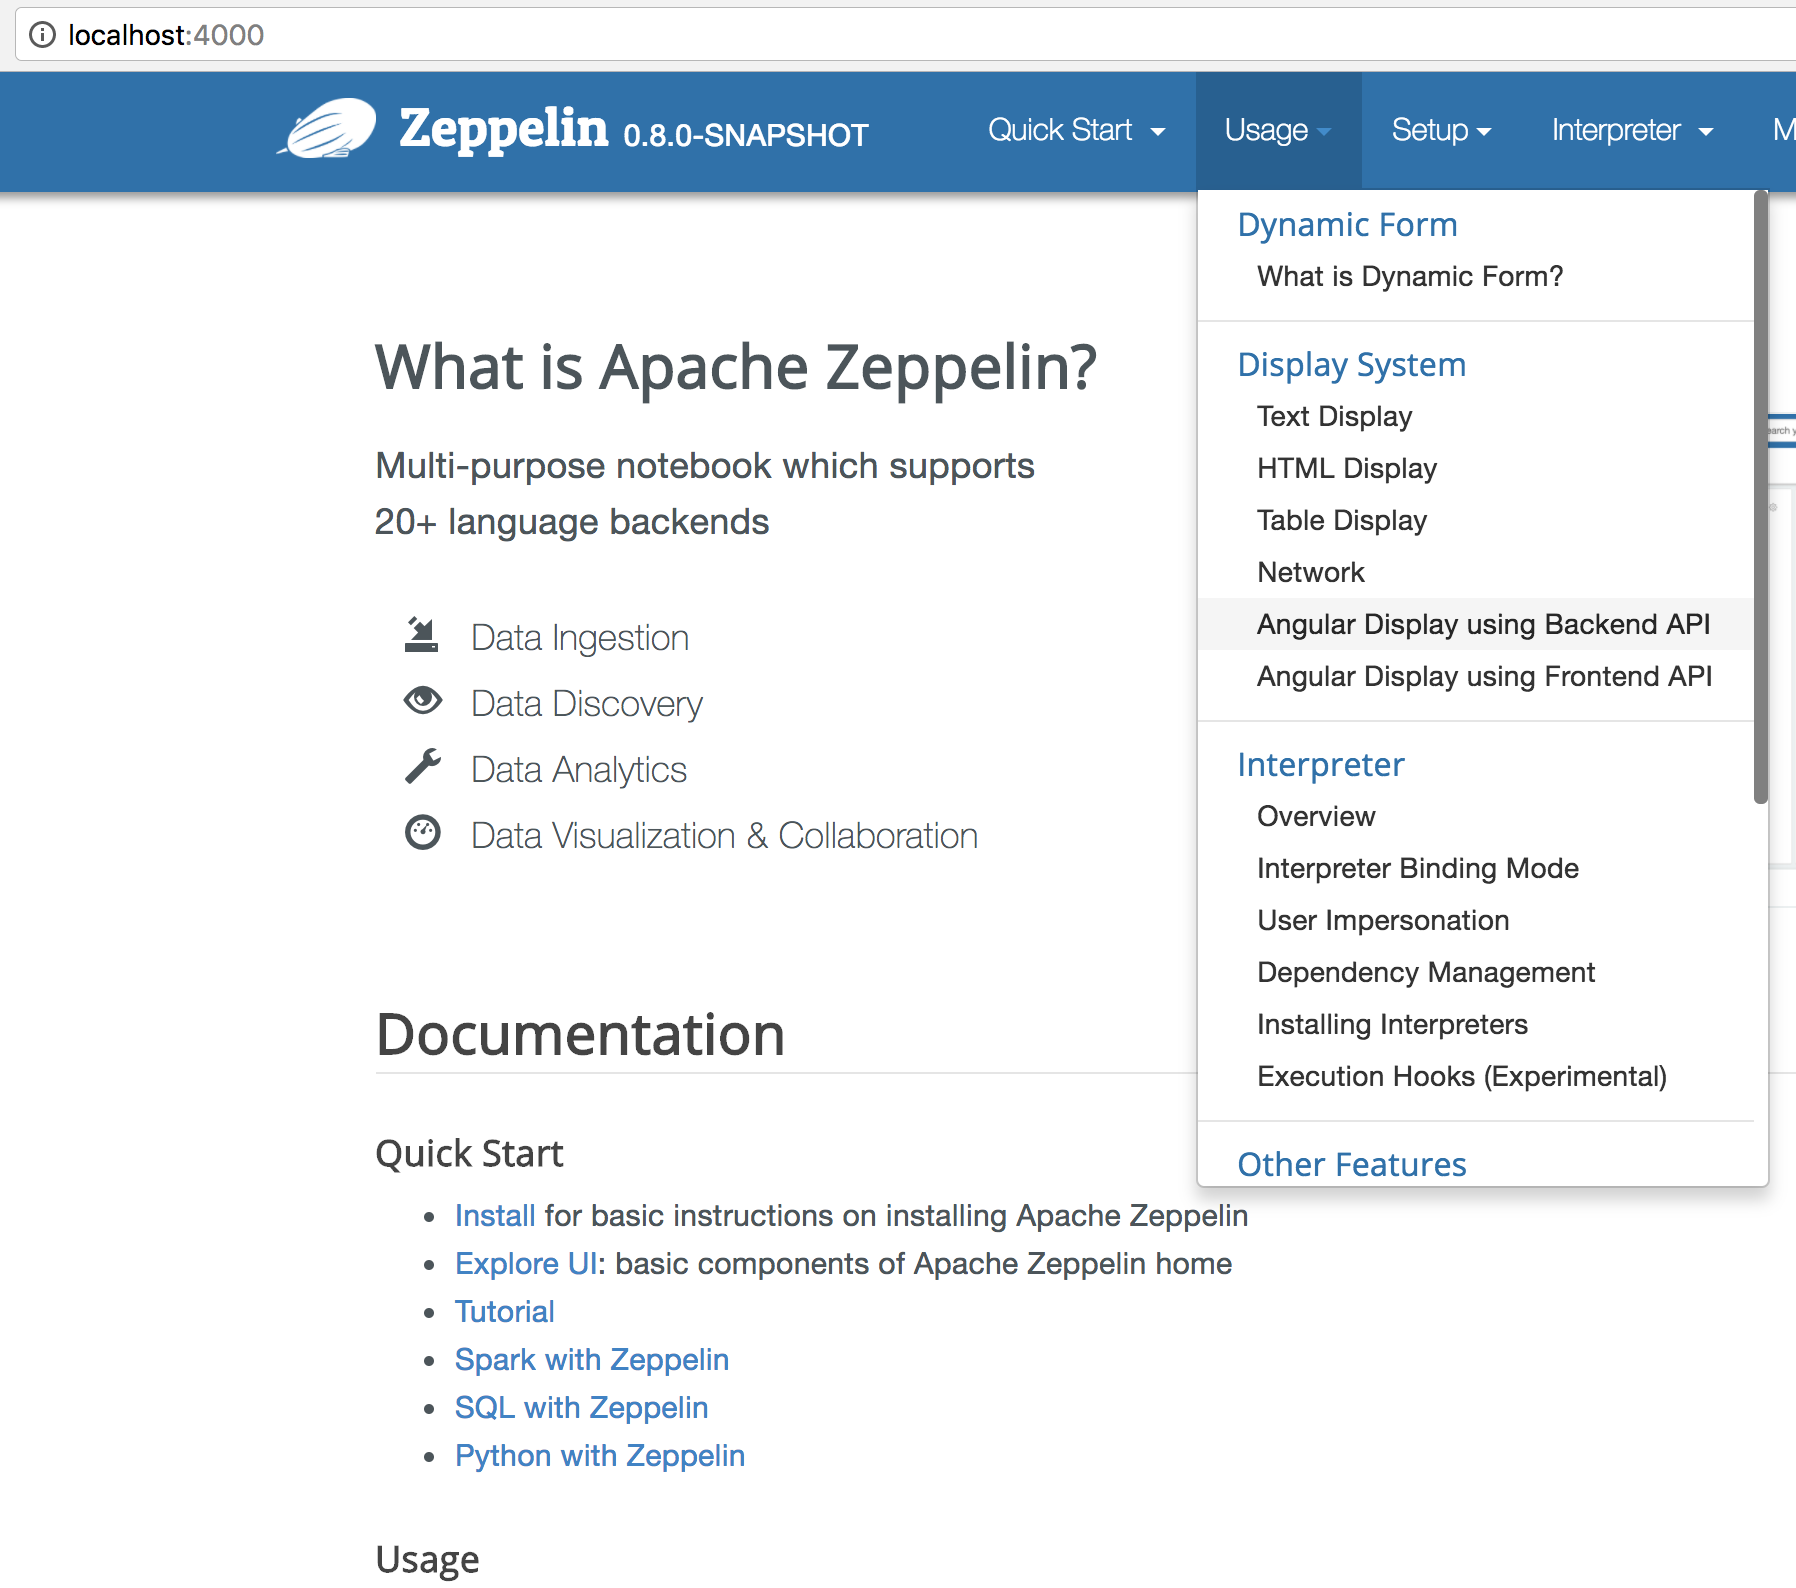Screen dimensions: 1796x1588
Task: Click the Quick Start subheading in page
Action: (x=469, y=1154)
